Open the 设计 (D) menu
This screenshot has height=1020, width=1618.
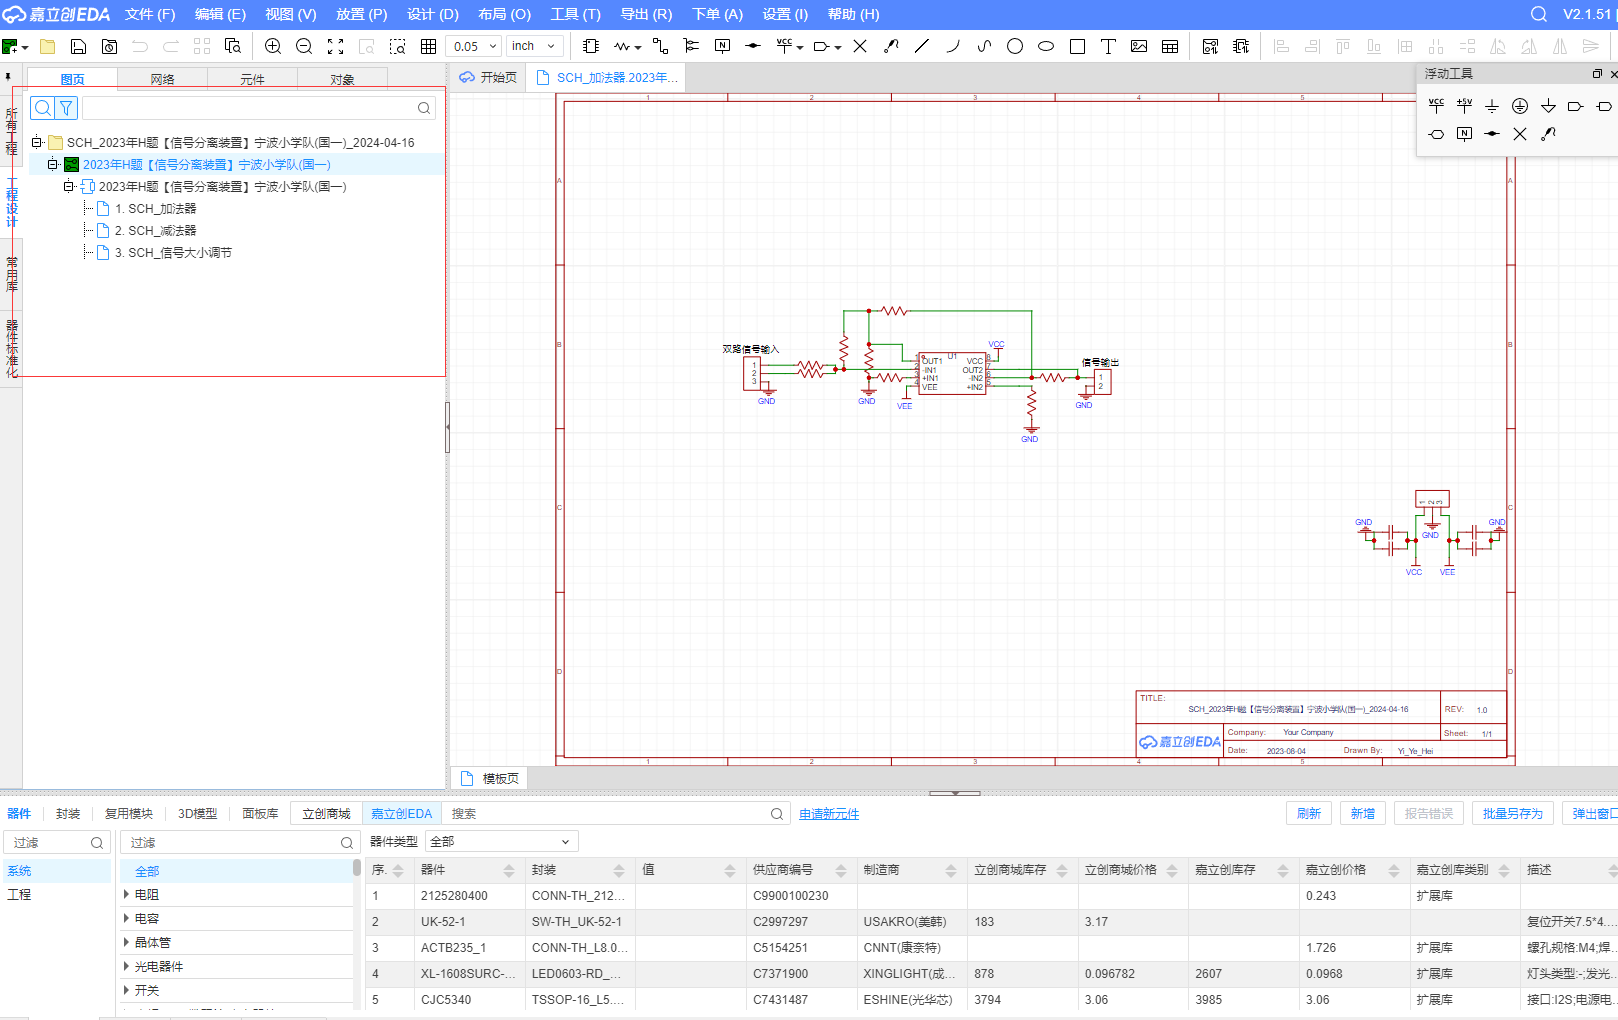[x=432, y=14]
